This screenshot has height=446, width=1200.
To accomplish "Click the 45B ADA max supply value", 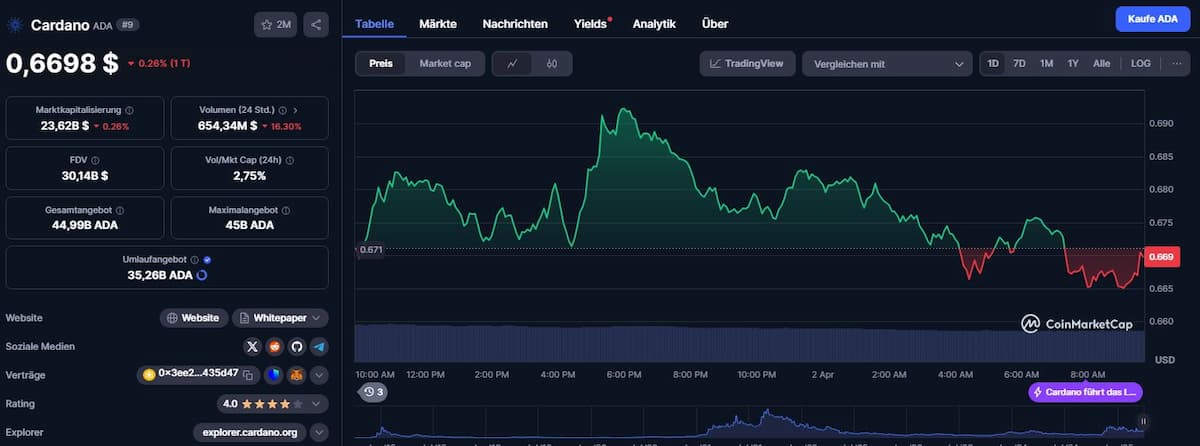I will tap(250, 225).
